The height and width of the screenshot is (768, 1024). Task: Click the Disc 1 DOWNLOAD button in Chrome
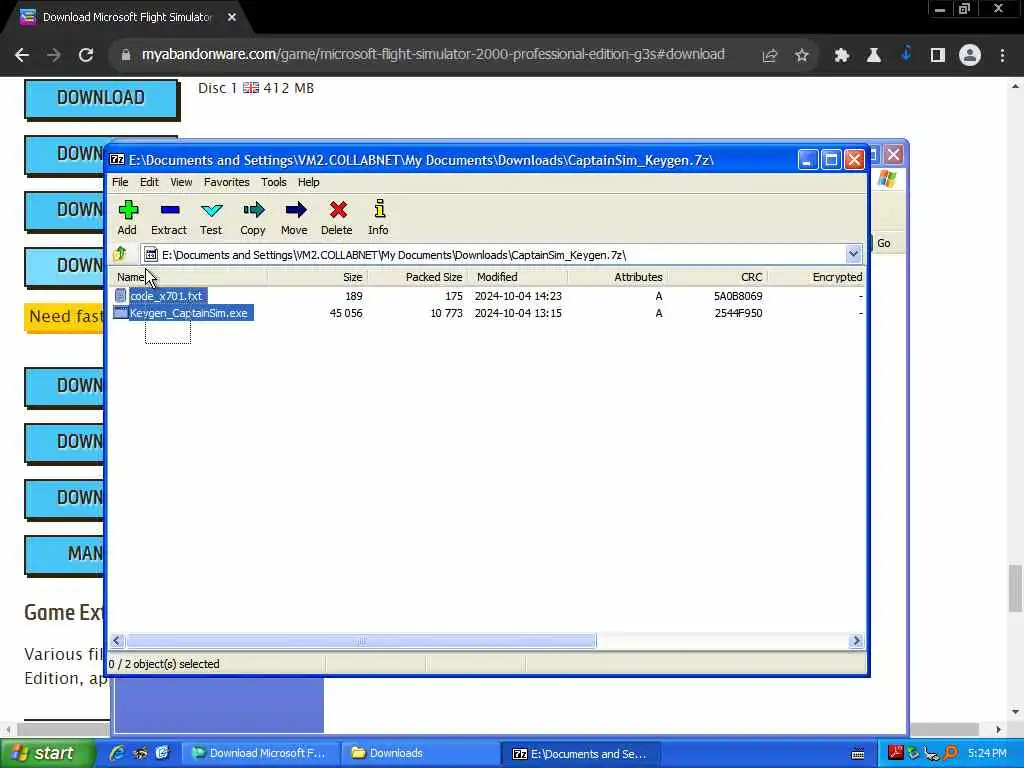[101, 99]
